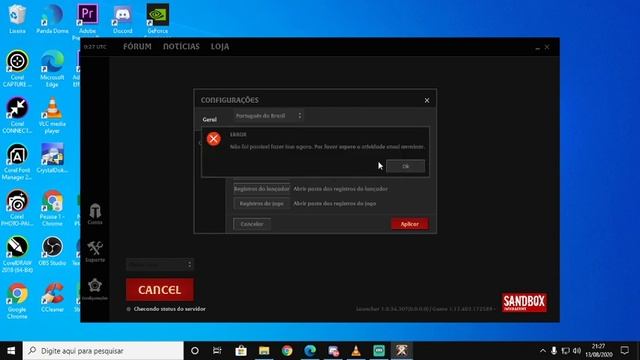Open VLC media player desktop shortcut
This screenshot has height=360, width=640.
(x=52, y=115)
